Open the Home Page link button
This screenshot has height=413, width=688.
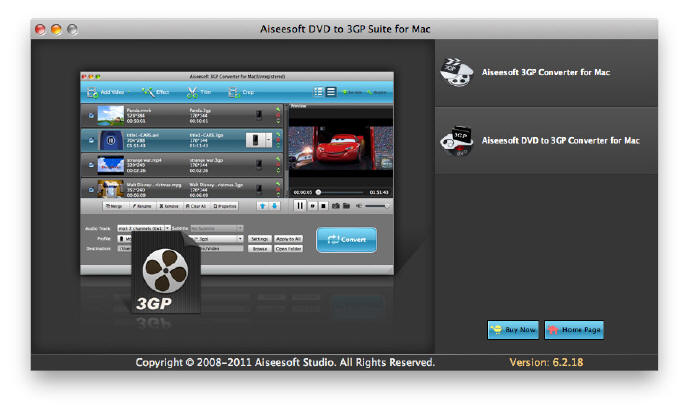pyautogui.click(x=574, y=330)
